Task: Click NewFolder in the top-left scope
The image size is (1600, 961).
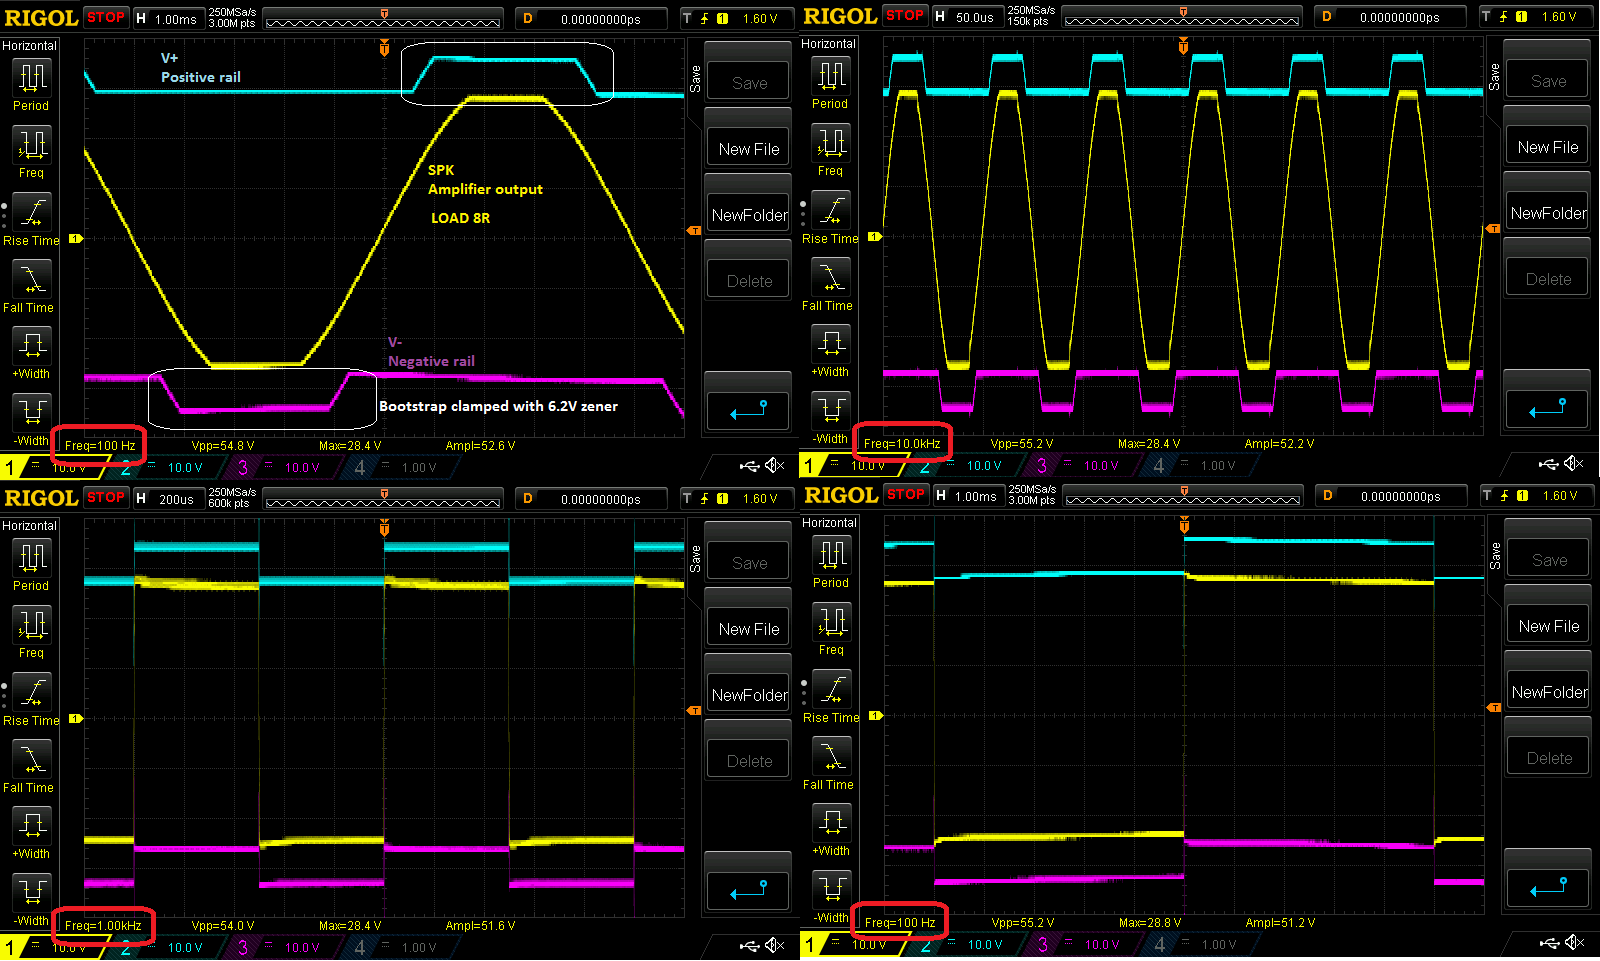Action: click(x=749, y=215)
